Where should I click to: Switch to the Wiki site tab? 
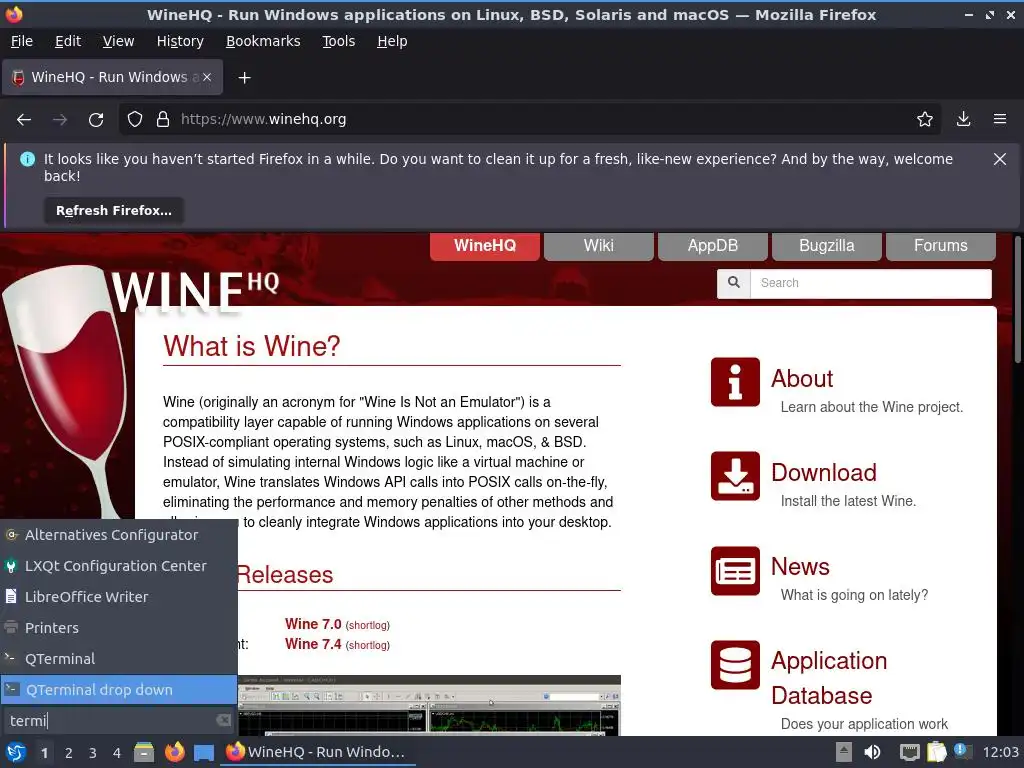tap(598, 246)
